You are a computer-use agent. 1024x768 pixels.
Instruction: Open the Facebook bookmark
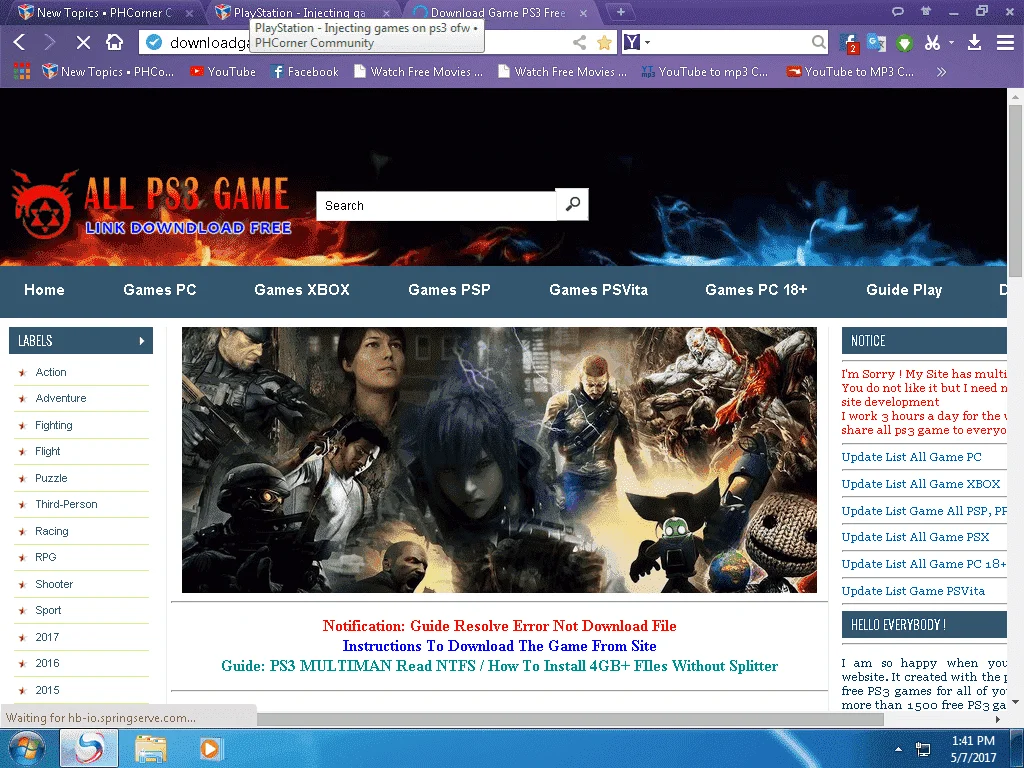[x=304, y=72]
